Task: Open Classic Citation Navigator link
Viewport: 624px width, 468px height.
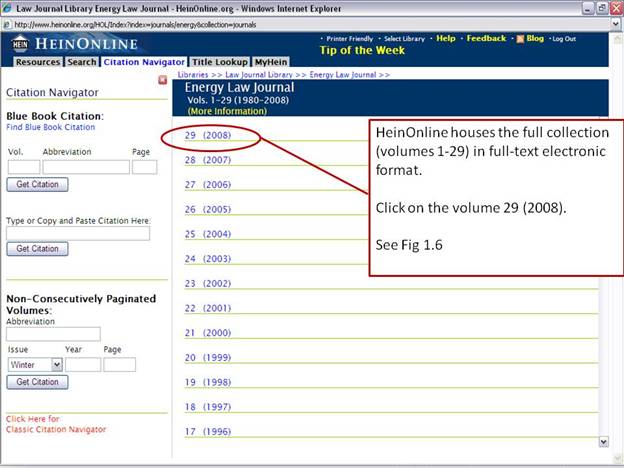Action: pyautogui.click(x=56, y=424)
